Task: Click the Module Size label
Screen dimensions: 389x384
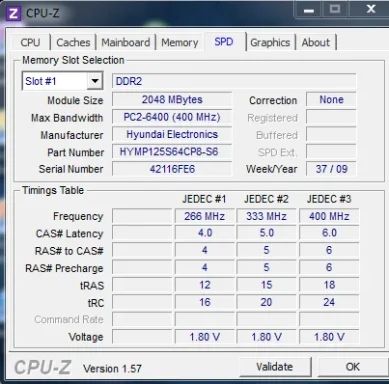Action: click(x=75, y=100)
